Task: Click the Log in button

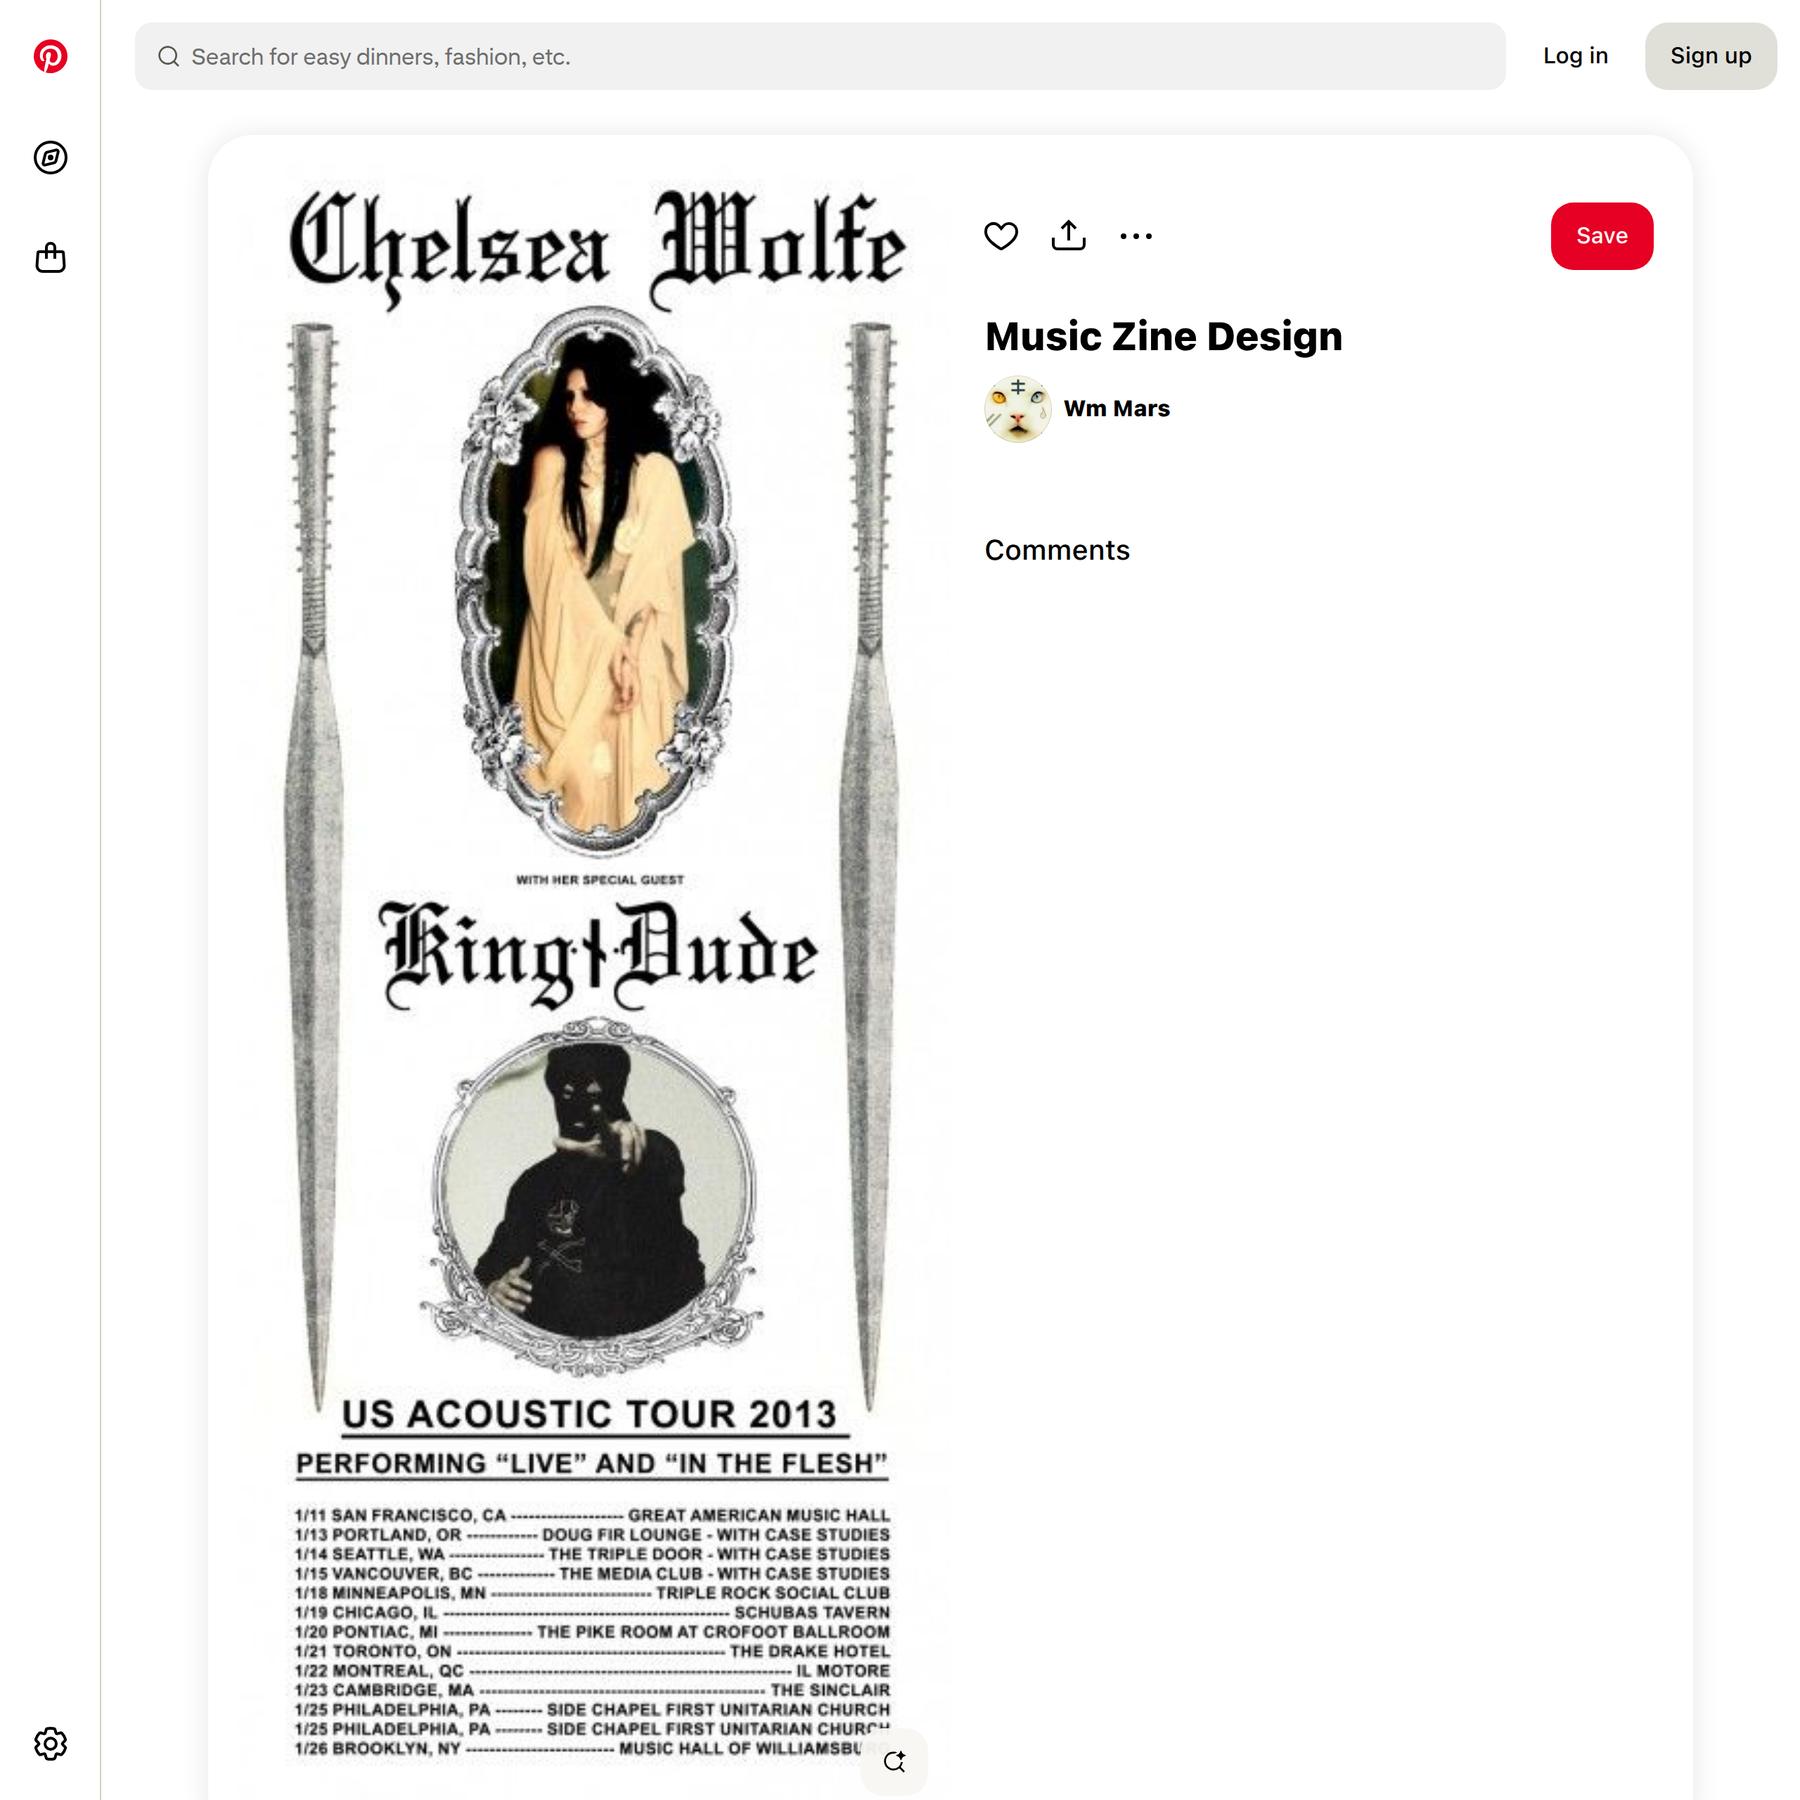Action: pos(1575,56)
